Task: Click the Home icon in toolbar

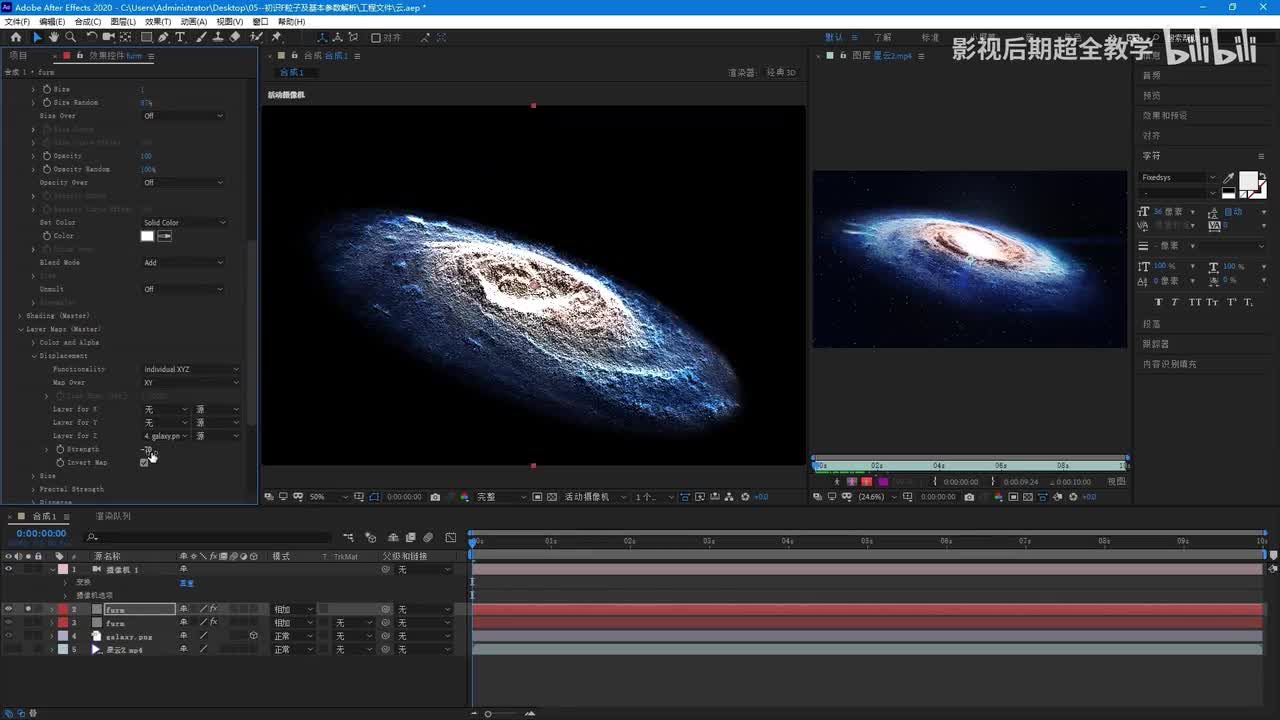Action: 15,37
